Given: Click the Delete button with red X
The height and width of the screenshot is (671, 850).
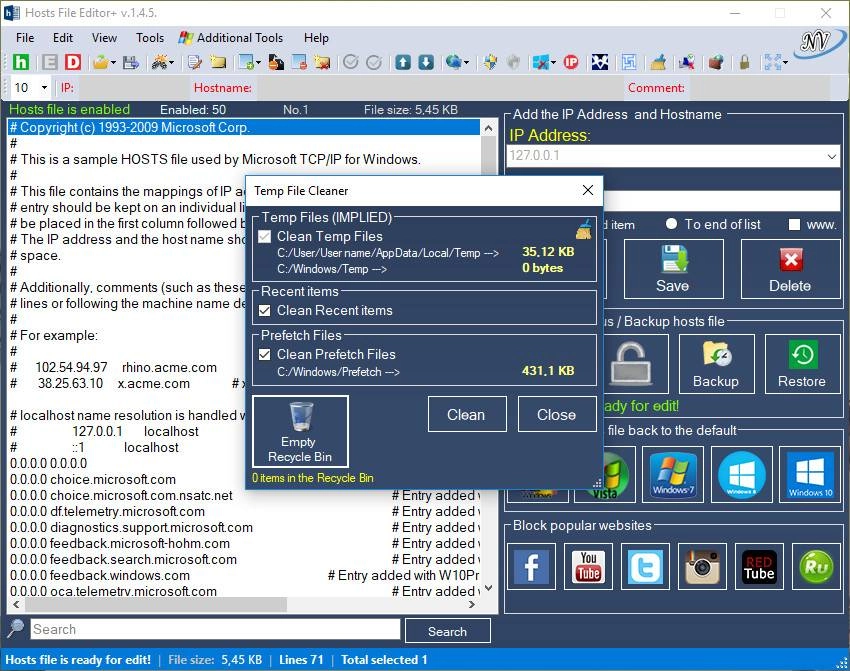Looking at the screenshot, I should [790, 269].
